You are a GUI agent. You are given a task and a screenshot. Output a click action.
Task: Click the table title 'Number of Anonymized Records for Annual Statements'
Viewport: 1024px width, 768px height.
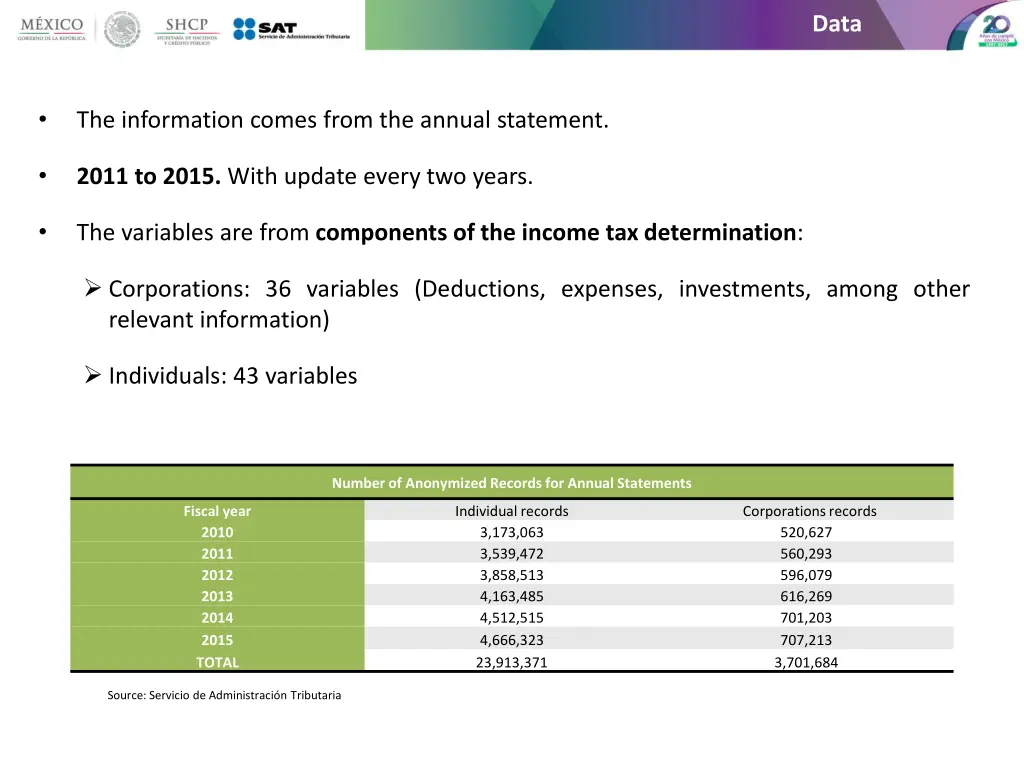point(511,483)
